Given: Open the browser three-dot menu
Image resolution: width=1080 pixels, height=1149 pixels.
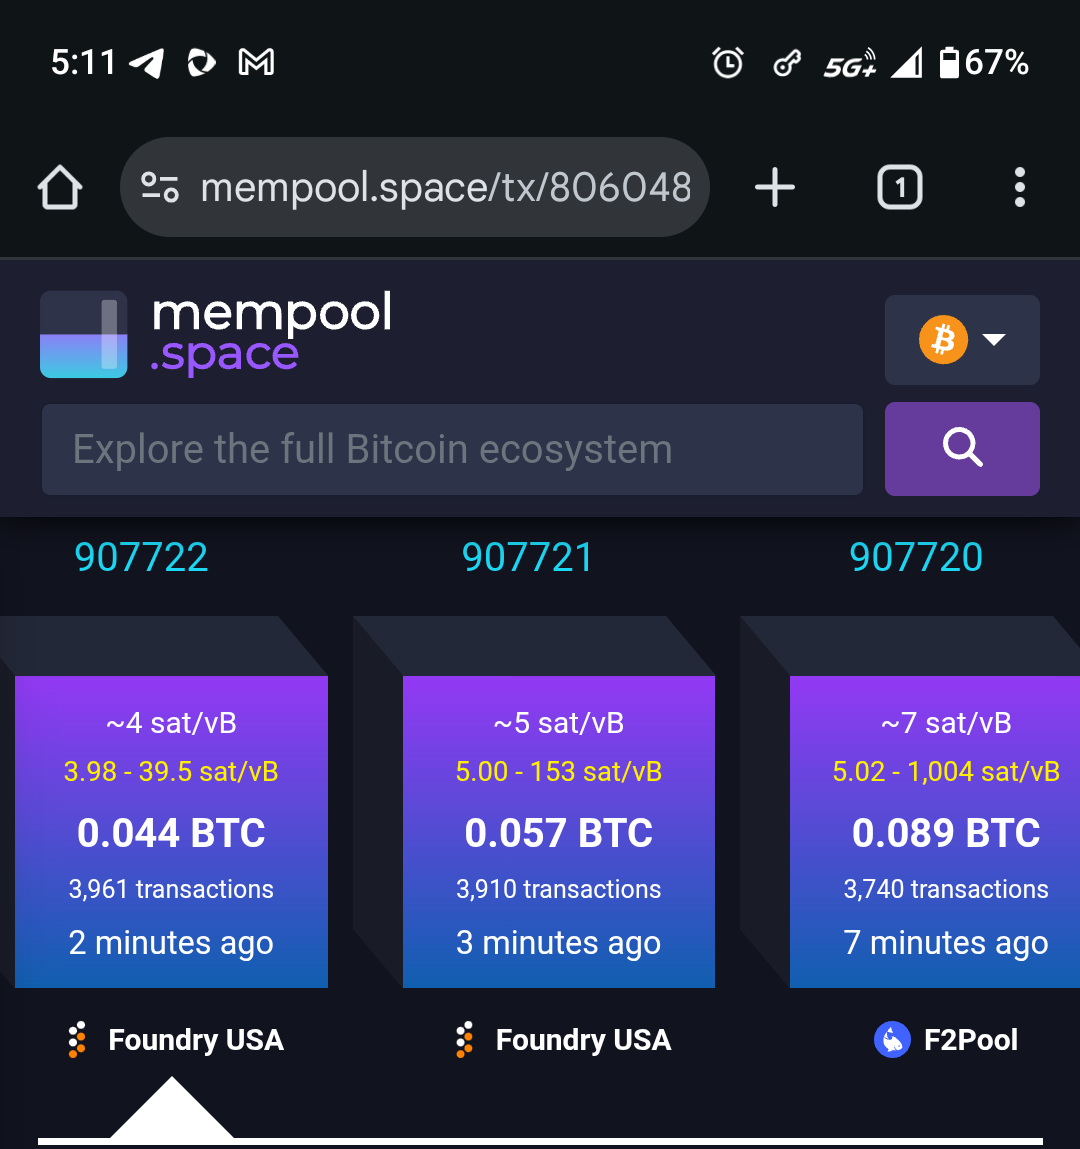Looking at the screenshot, I should [1019, 188].
